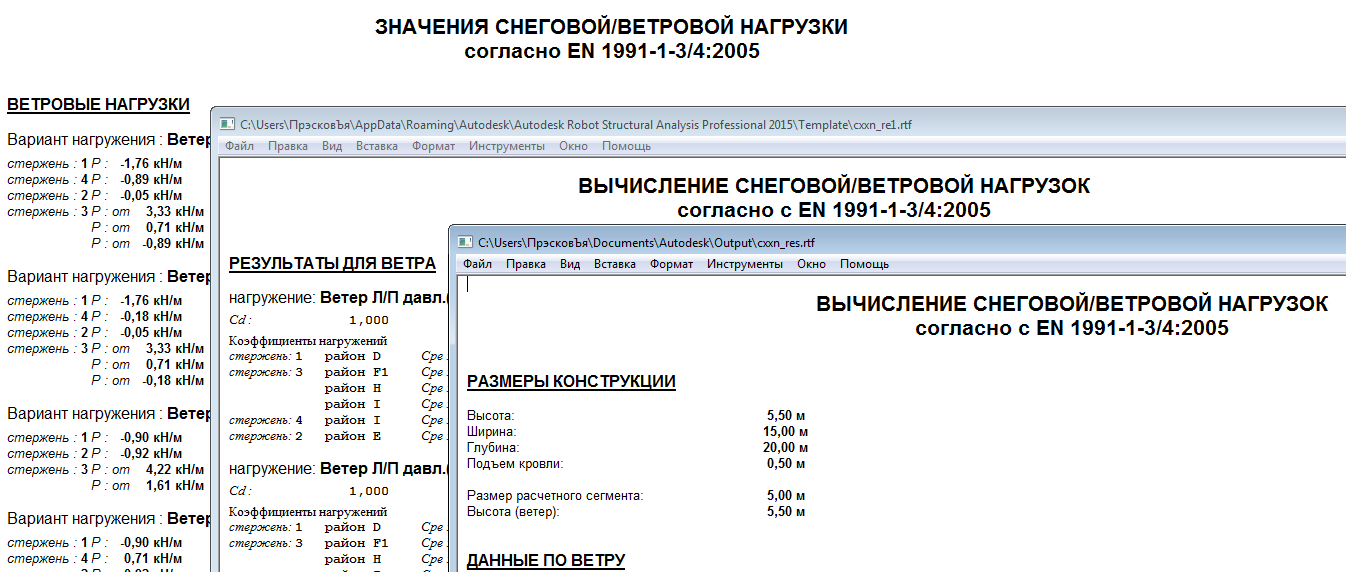Click the Высота (ветер) label

513,512
